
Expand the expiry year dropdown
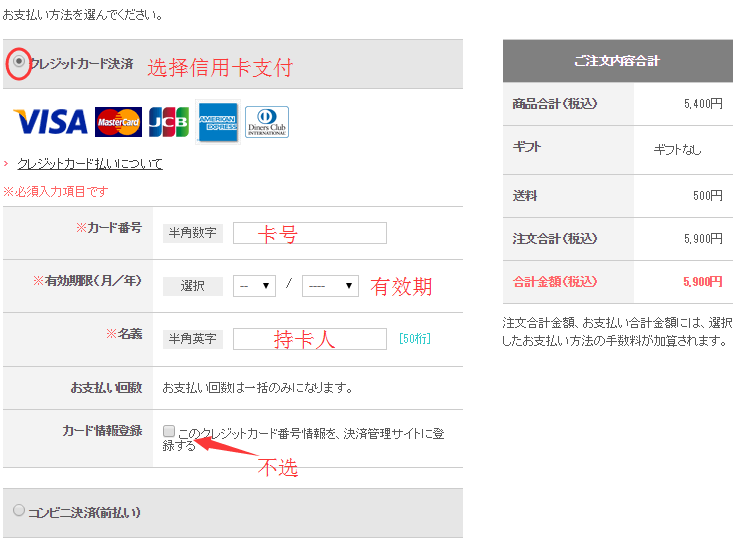click(330, 286)
